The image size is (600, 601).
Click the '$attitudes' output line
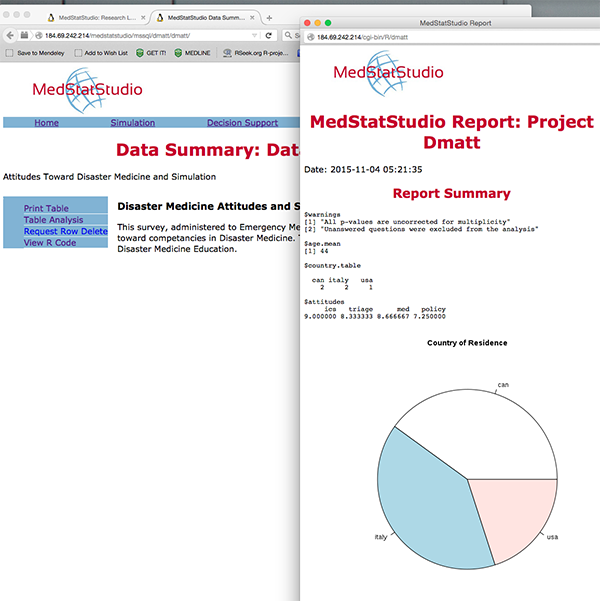[x=324, y=302]
